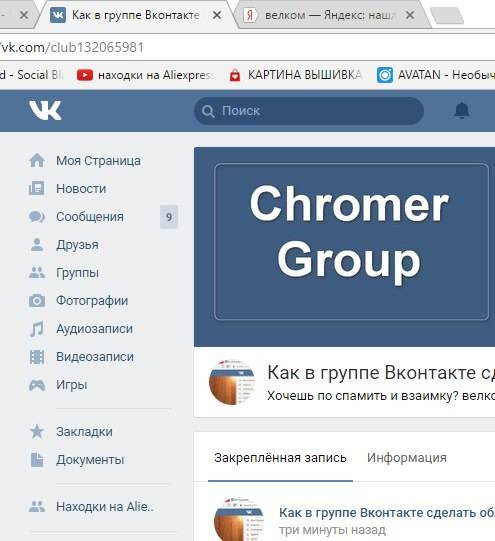
Task: Open Игры games section
Action: click(x=71, y=384)
